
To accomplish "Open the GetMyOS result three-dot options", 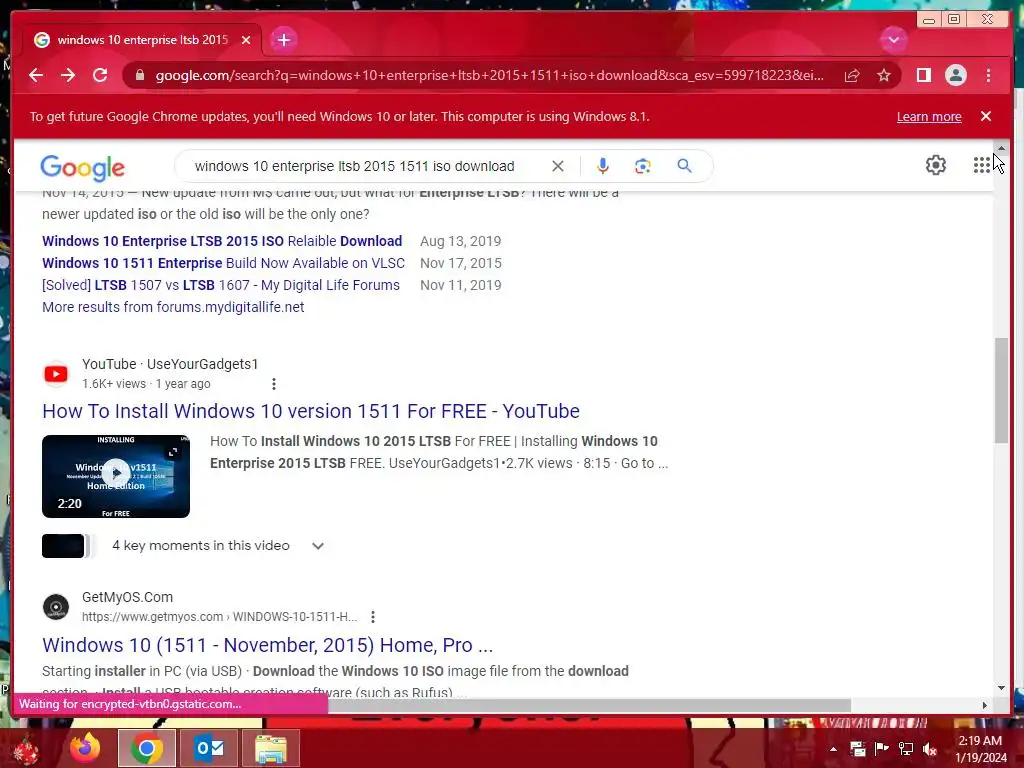I will click(372, 616).
